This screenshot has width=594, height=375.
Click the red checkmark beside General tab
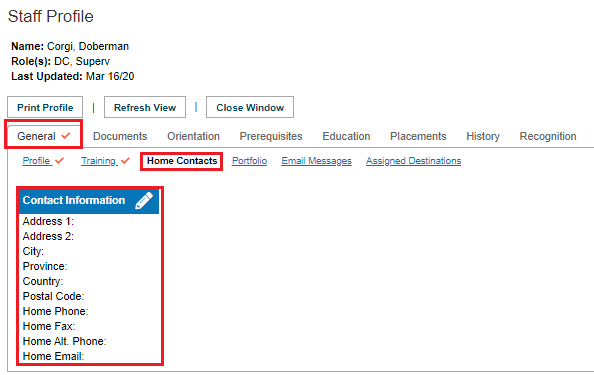point(66,136)
